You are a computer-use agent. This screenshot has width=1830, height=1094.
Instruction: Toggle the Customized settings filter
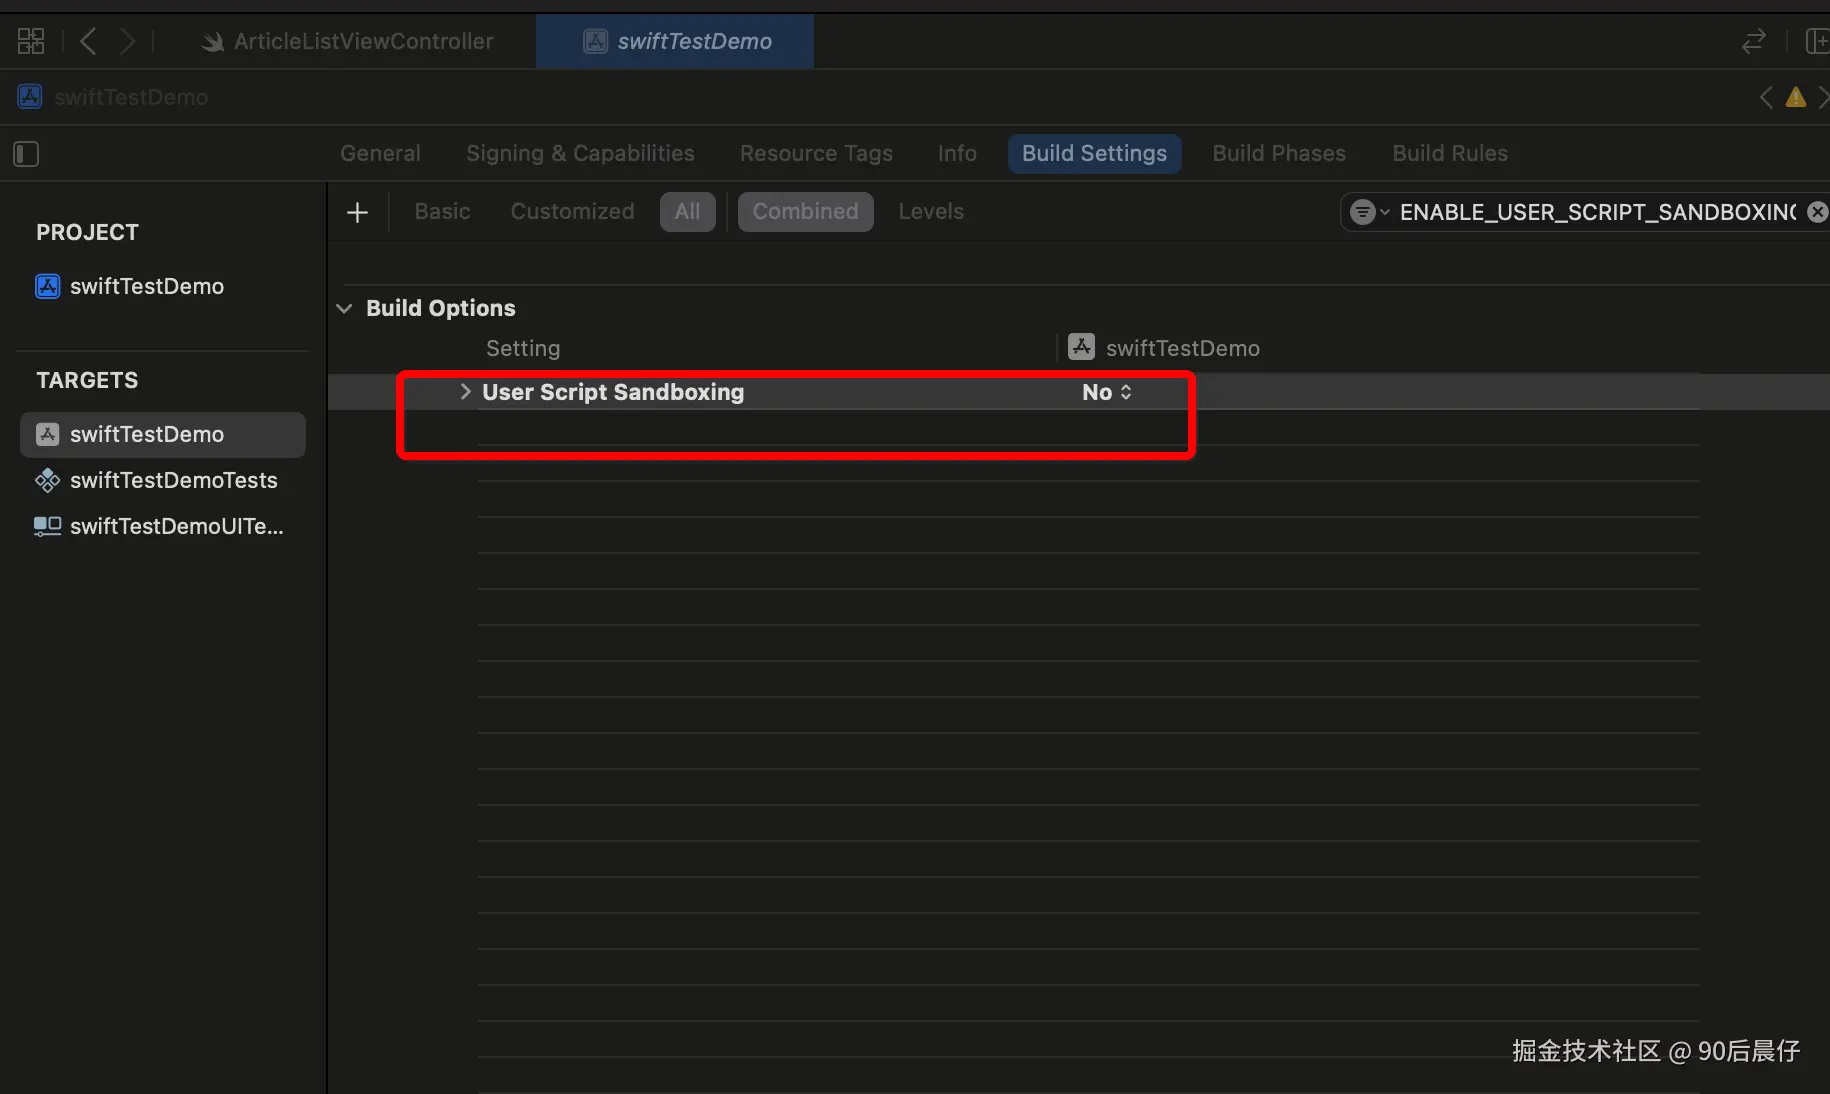click(572, 211)
